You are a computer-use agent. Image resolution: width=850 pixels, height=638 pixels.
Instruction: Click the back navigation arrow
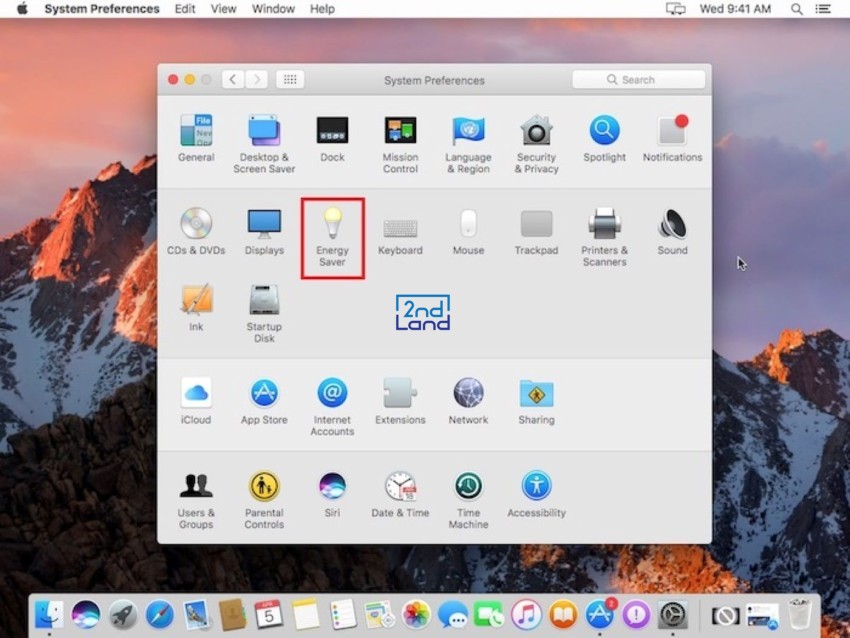coord(233,80)
